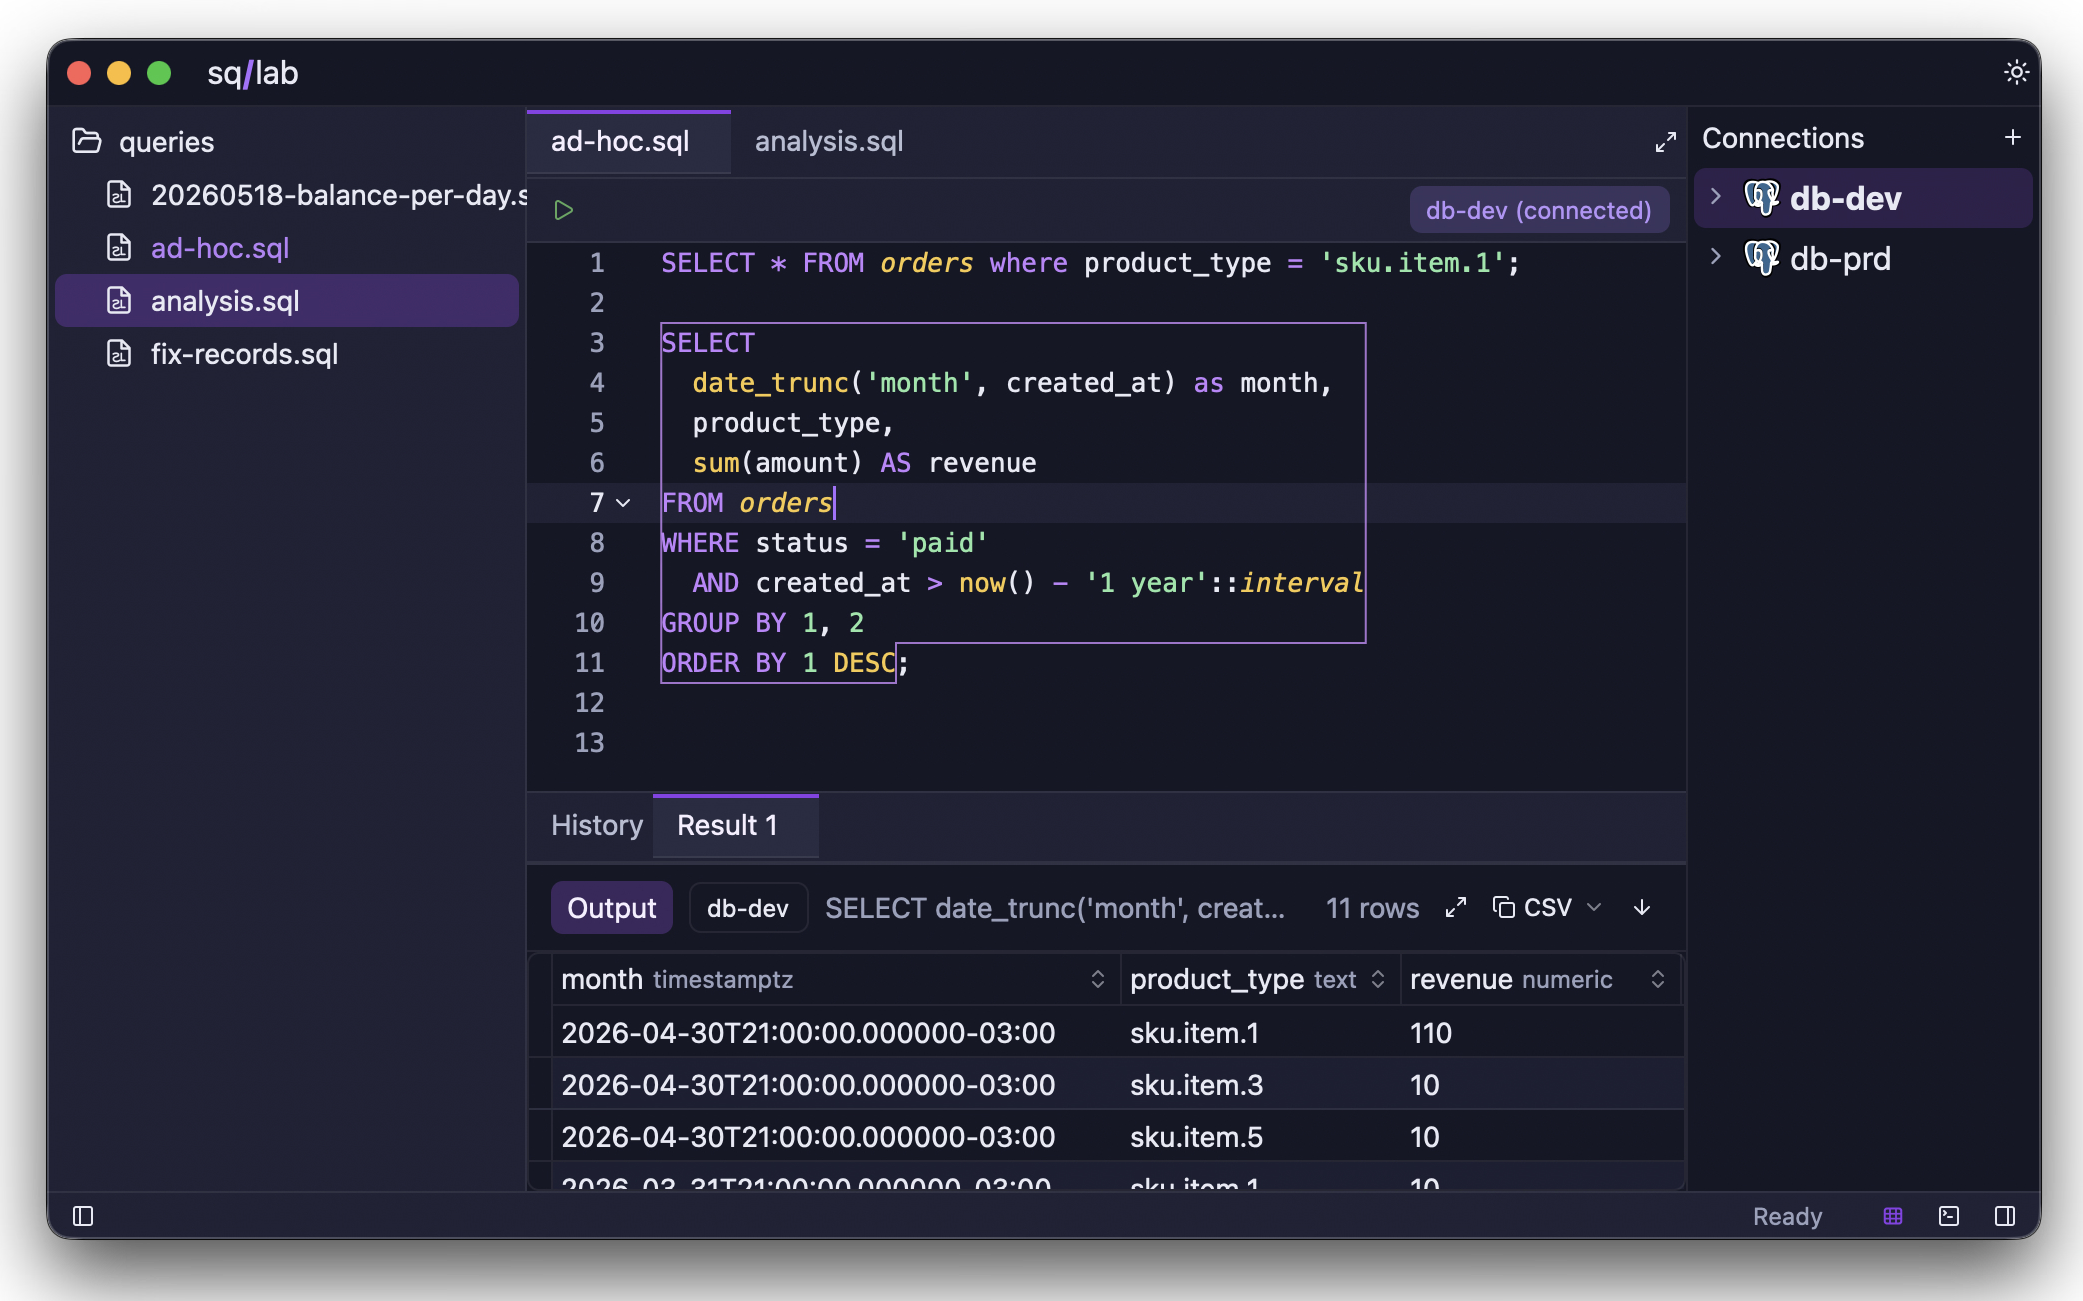The image size is (2083, 1301).
Task: Click 'ORDER BY 1 DESC' on line 11
Action: [x=778, y=663]
